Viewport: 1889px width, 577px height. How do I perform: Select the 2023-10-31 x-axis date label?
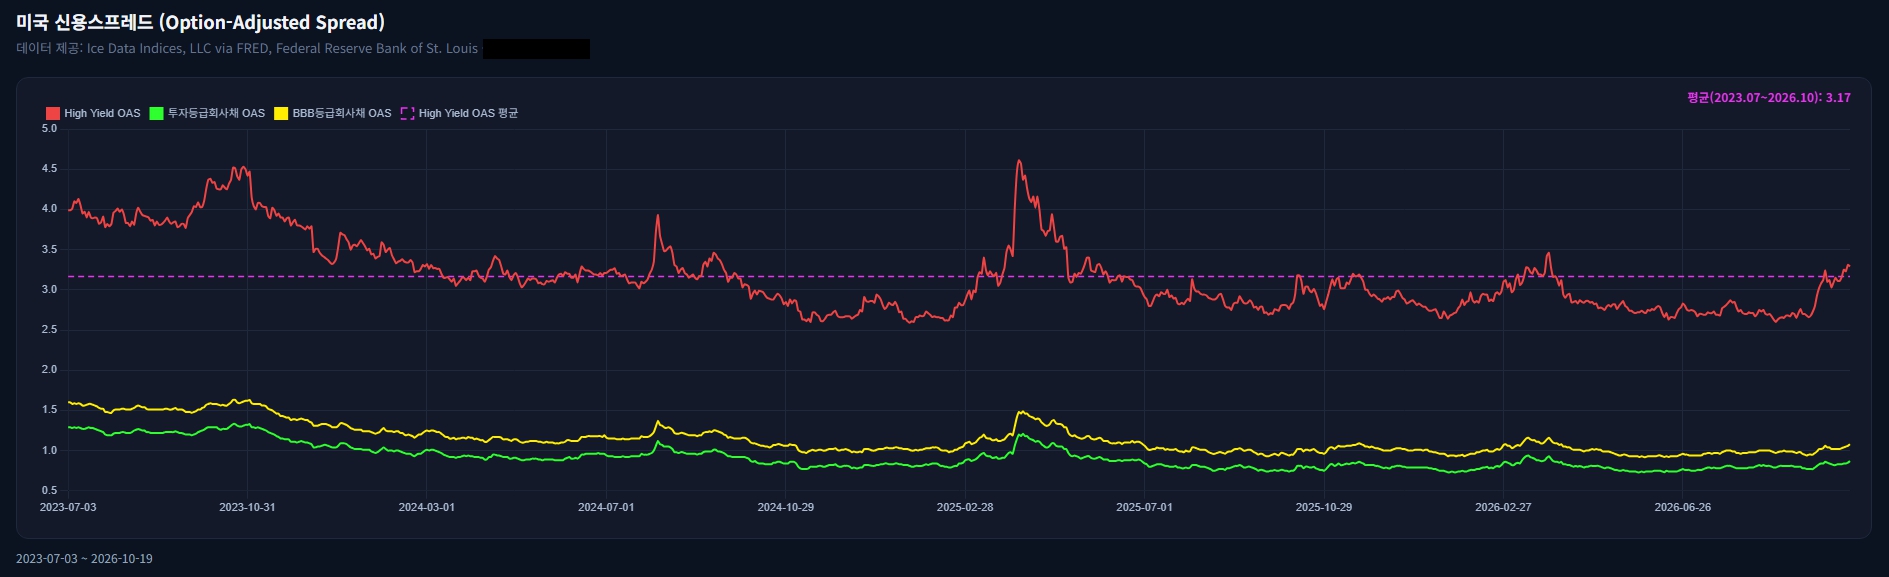(x=247, y=507)
